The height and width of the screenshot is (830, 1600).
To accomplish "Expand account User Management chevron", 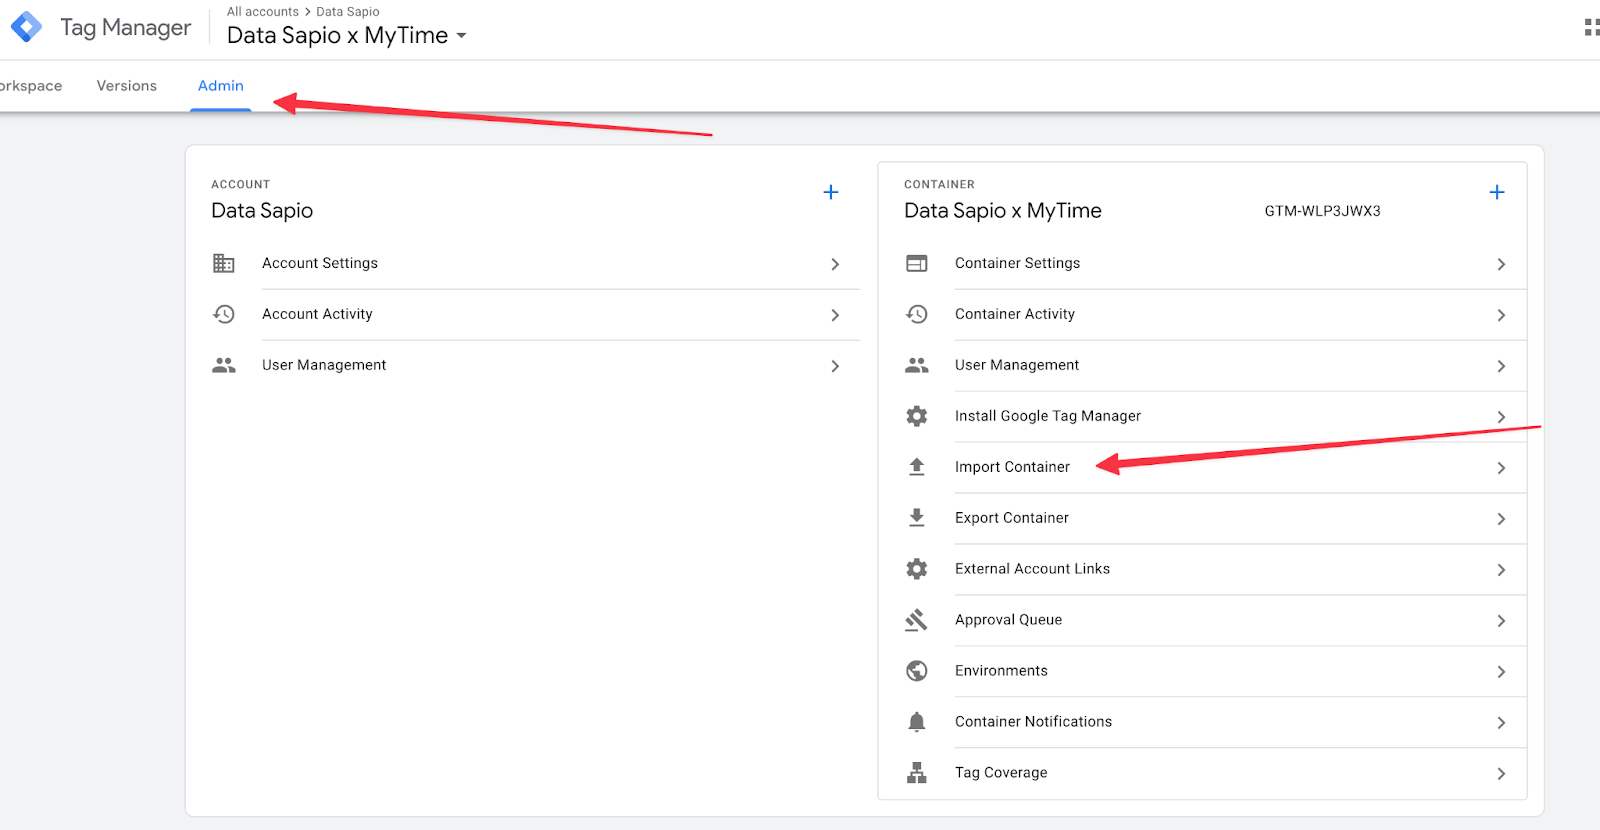I will pyautogui.click(x=835, y=366).
